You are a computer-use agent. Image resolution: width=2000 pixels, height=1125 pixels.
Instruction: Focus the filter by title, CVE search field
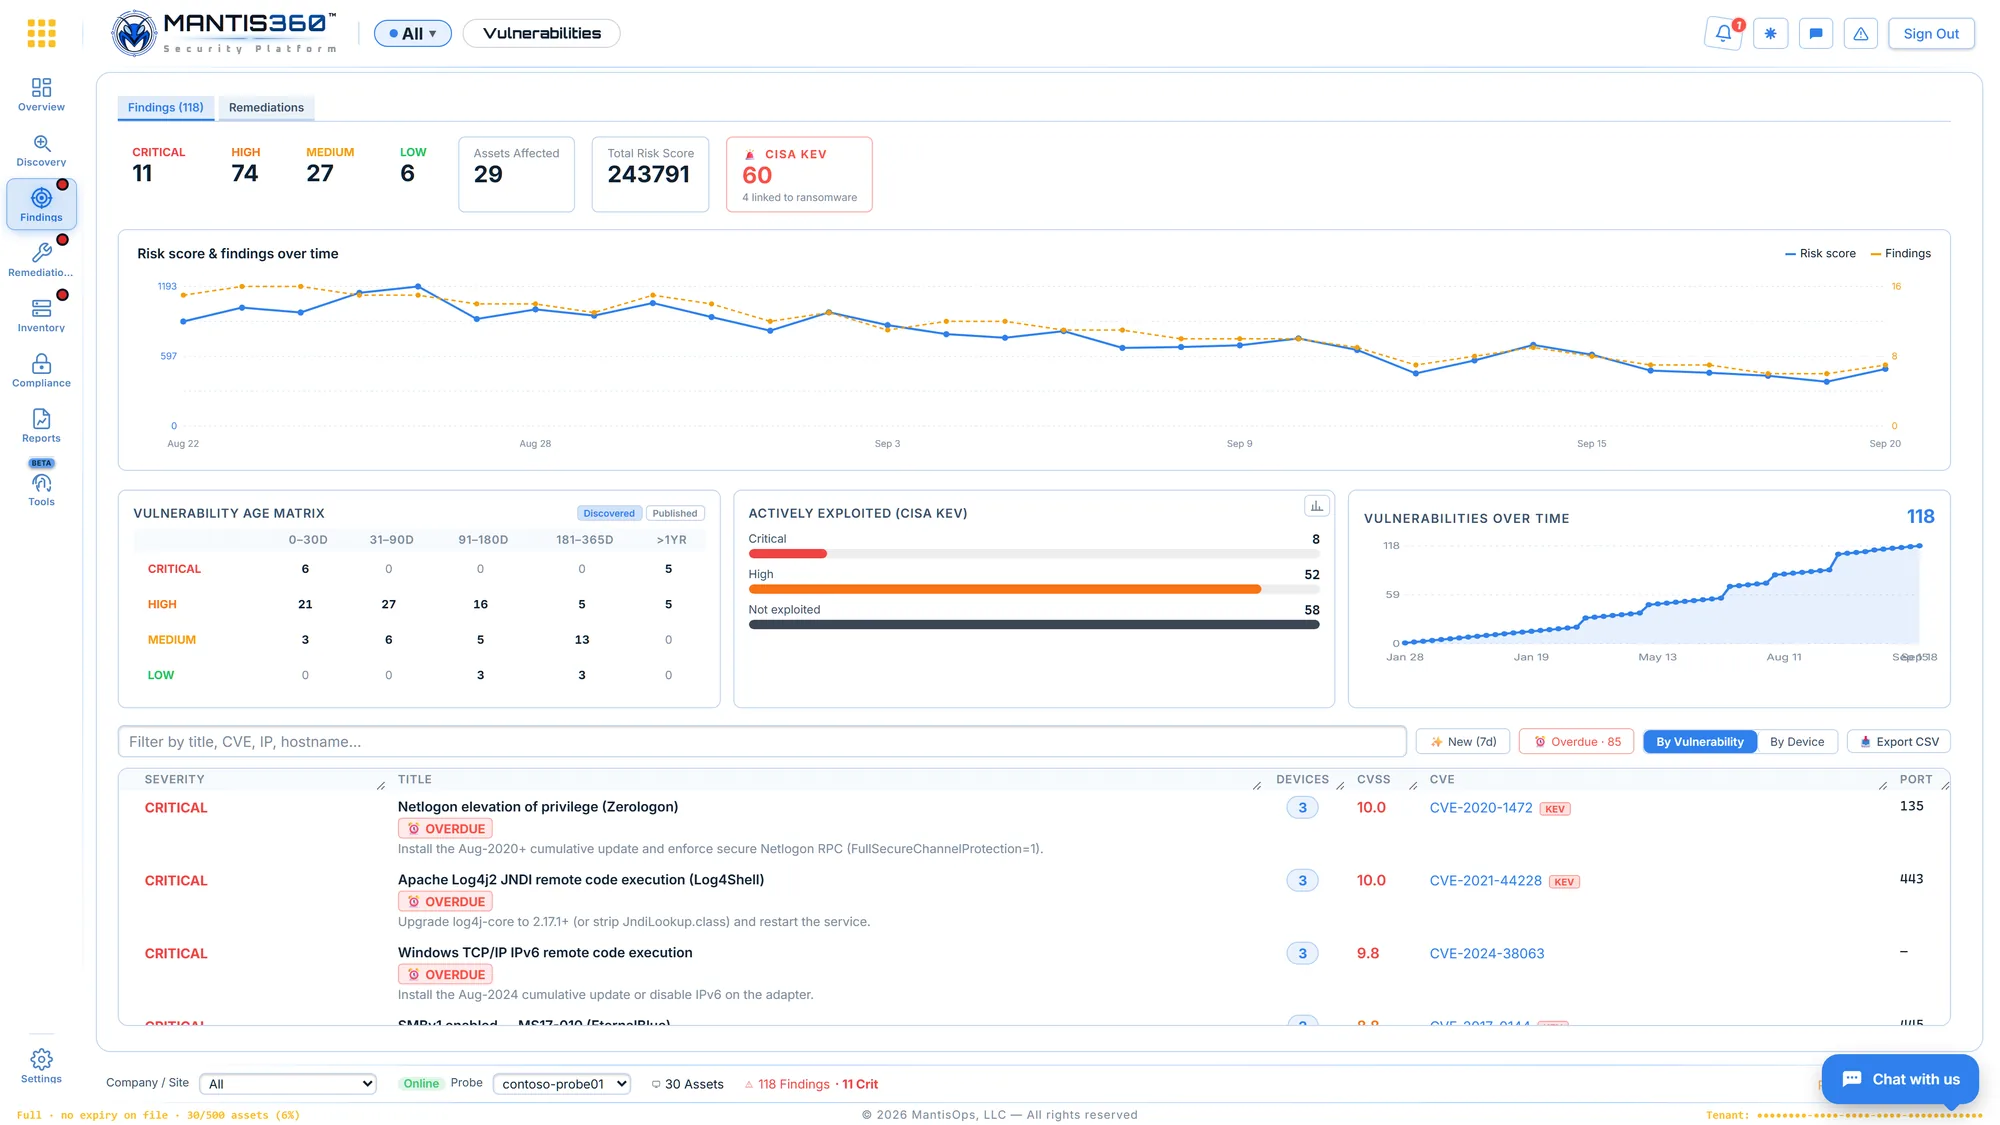(x=762, y=742)
